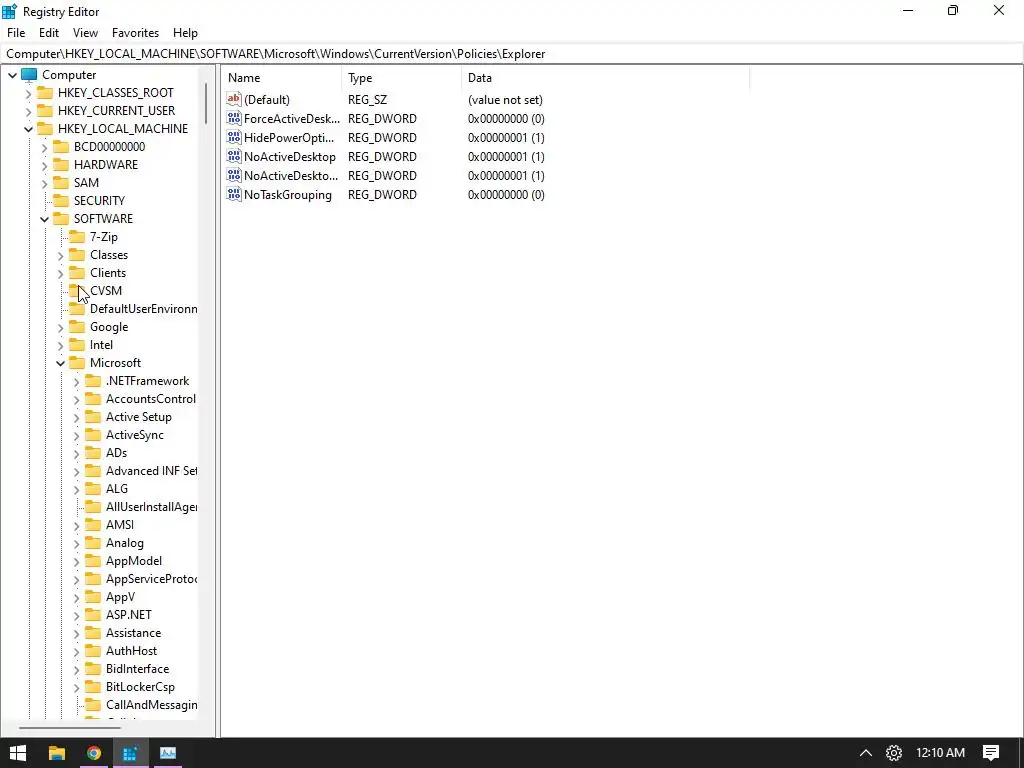1024x768 pixels.
Task: Collapse the SOFTWARE key
Action: point(44,219)
